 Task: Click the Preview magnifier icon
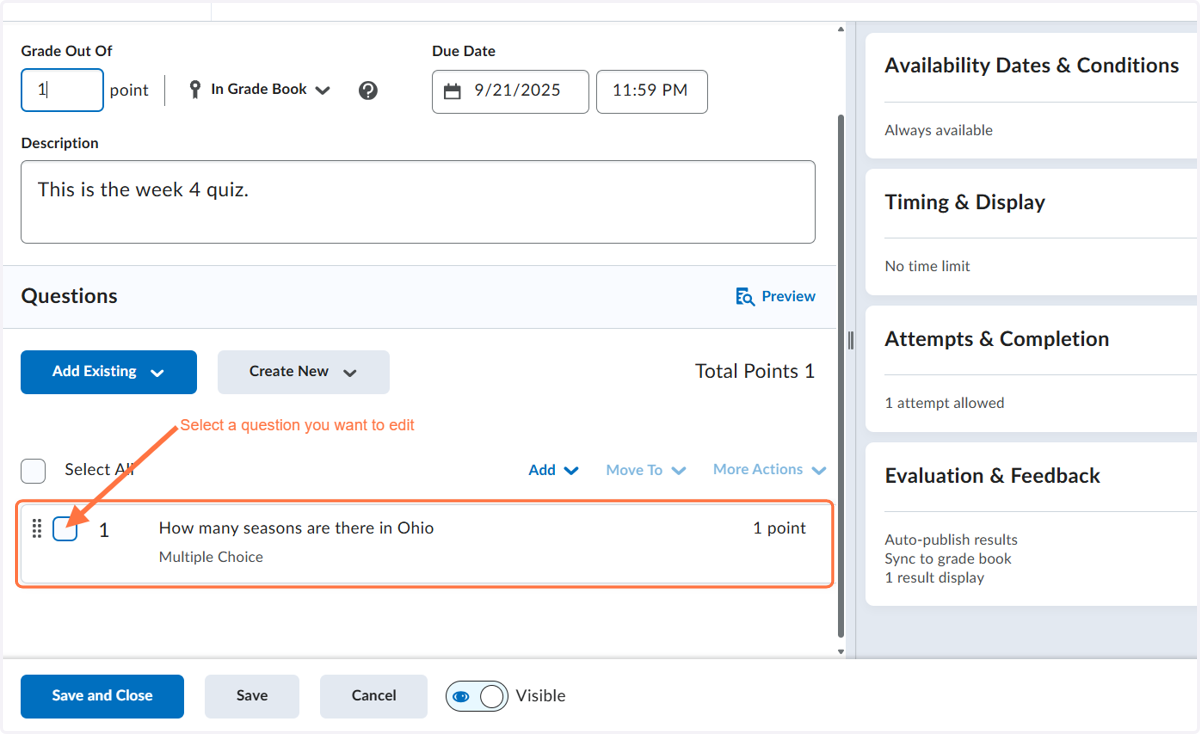[745, 297]
